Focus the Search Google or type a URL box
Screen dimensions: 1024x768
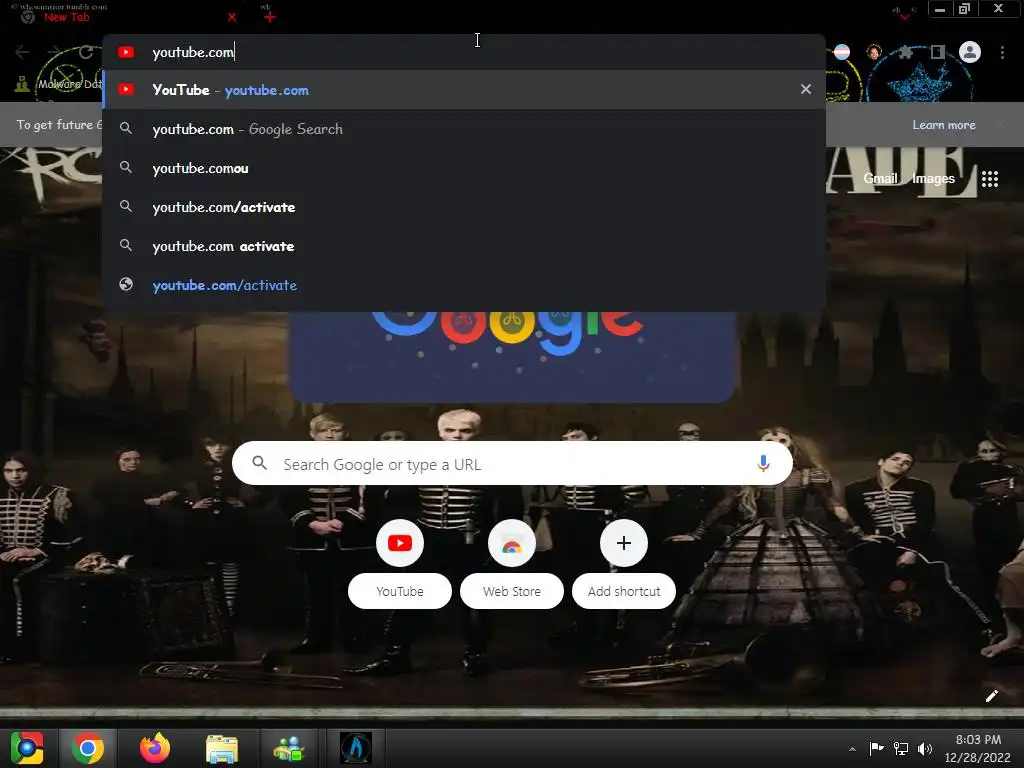point(513,464)
